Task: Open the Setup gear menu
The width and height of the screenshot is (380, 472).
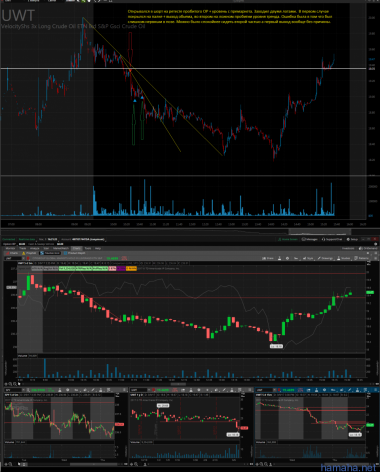Action: (x=352, y=239)
